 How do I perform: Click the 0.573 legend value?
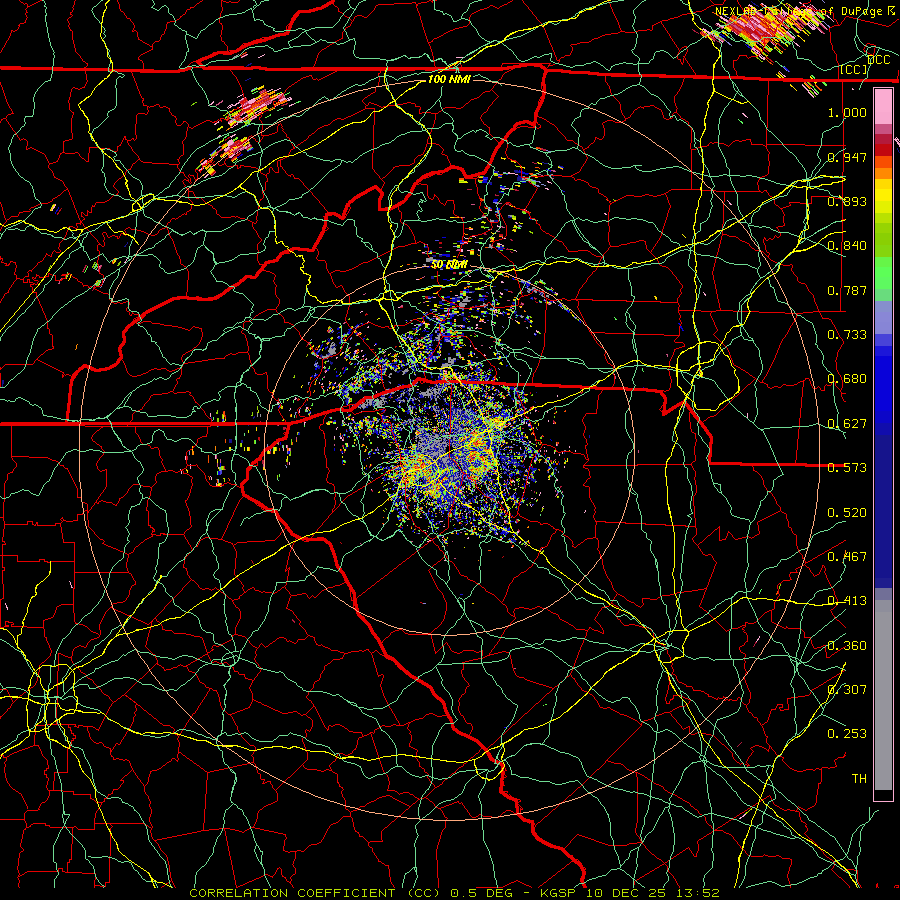coord(847,468)
